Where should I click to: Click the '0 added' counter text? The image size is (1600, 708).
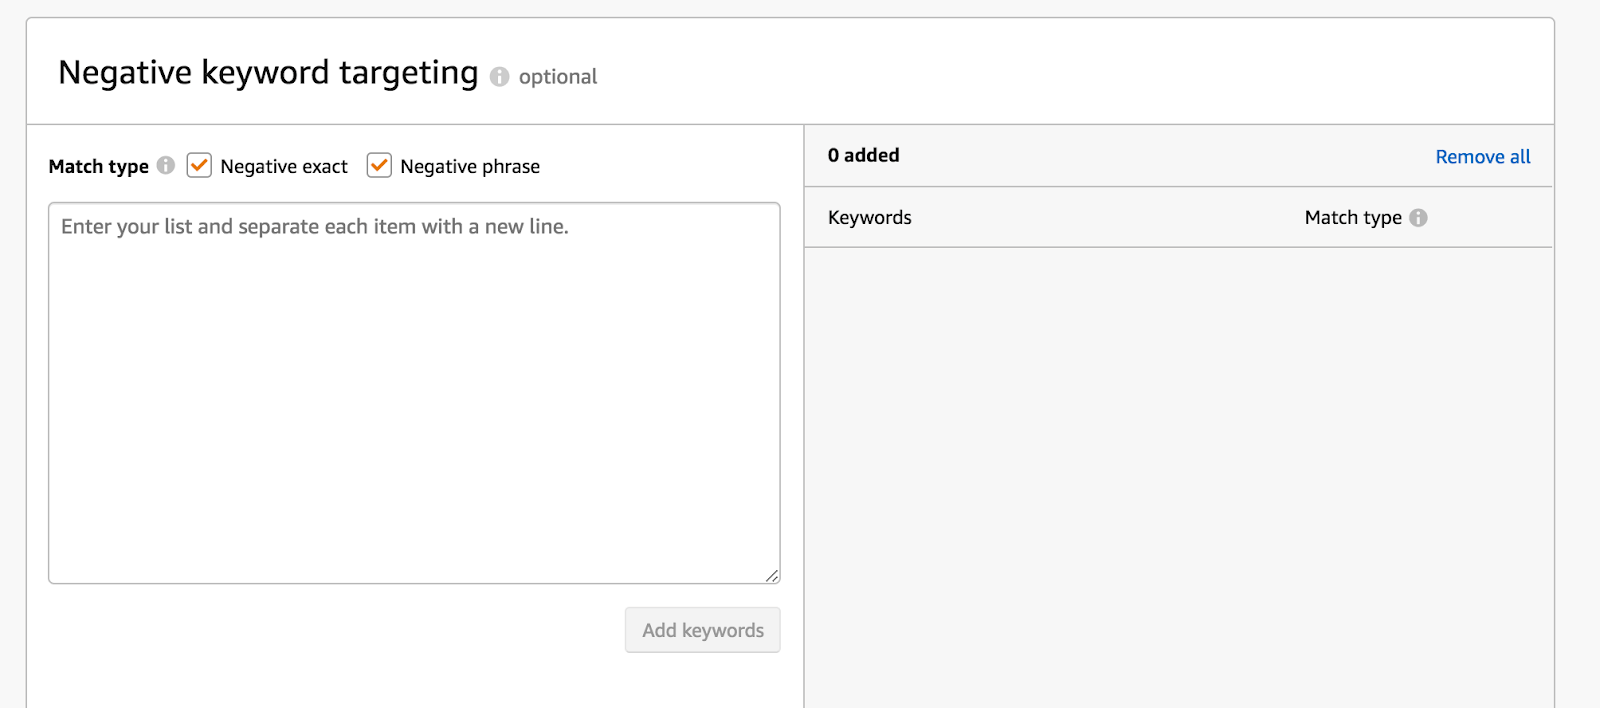tap(864, 155)
